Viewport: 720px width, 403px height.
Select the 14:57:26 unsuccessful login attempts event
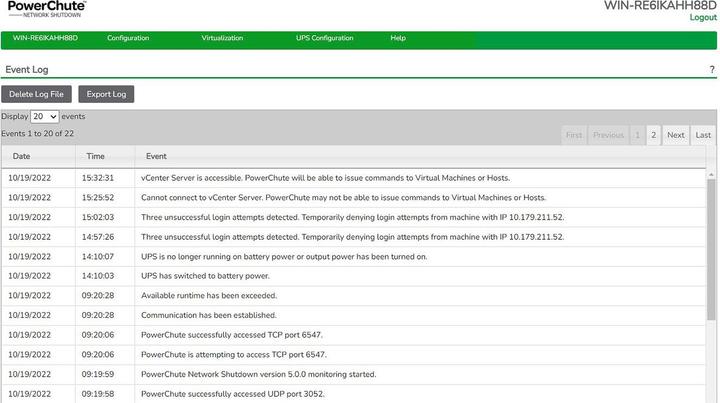[354, 237]
